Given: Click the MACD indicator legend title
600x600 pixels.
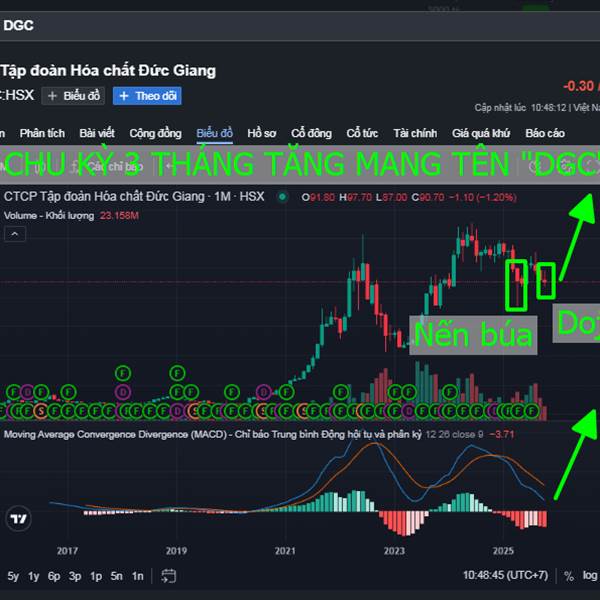Looking at the screenshot, I should (x=213, y=434).
